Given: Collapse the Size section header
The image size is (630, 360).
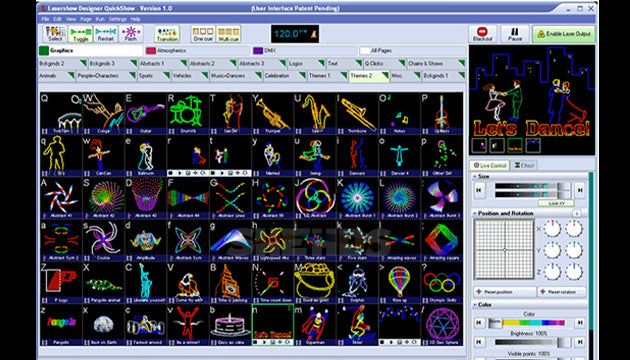Looking at the screenshot, I should 530,176.
